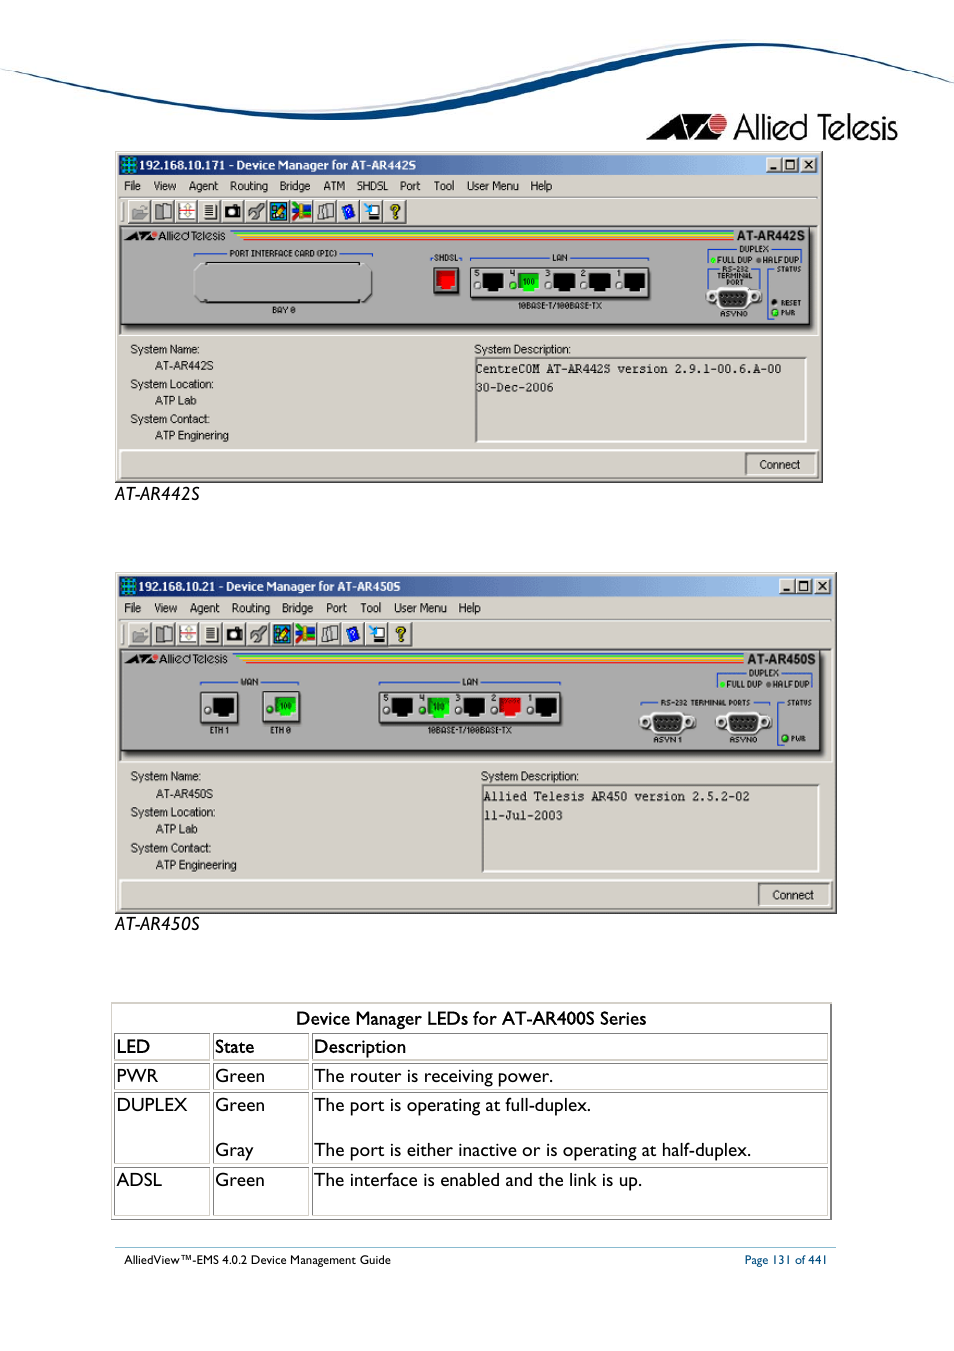Click the open folder icon in AT-AR450S toolbar
This screenshot has height=1351, width=954.
141,634
